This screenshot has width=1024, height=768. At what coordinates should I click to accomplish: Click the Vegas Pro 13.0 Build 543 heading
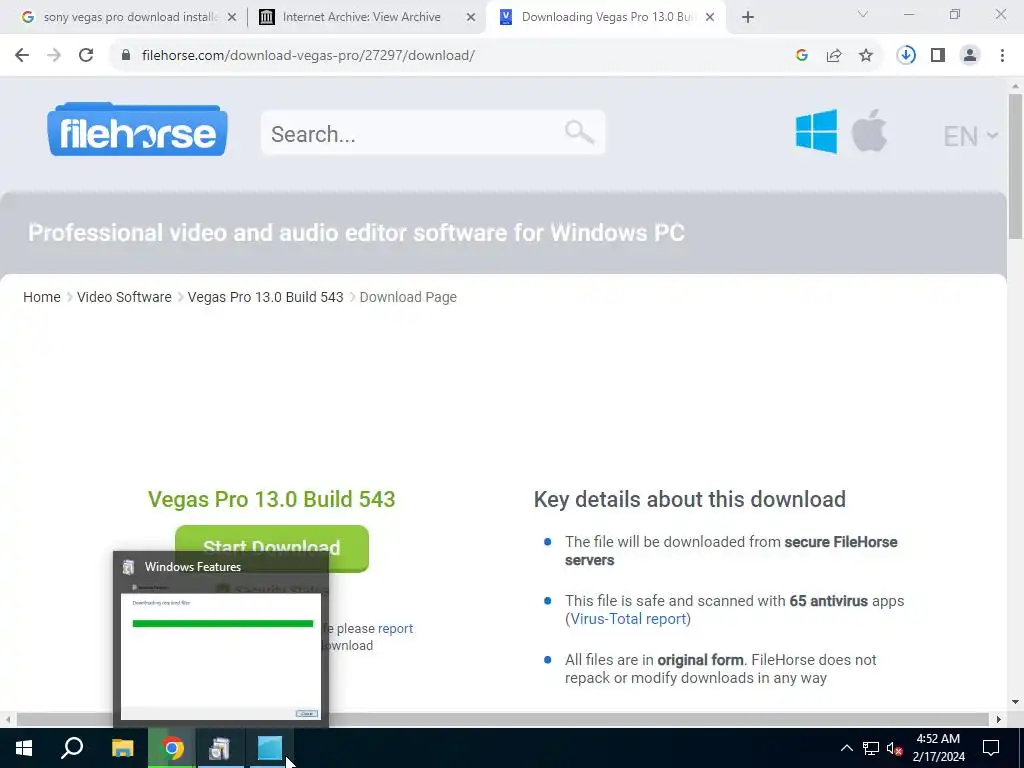[x=272, y=499]
